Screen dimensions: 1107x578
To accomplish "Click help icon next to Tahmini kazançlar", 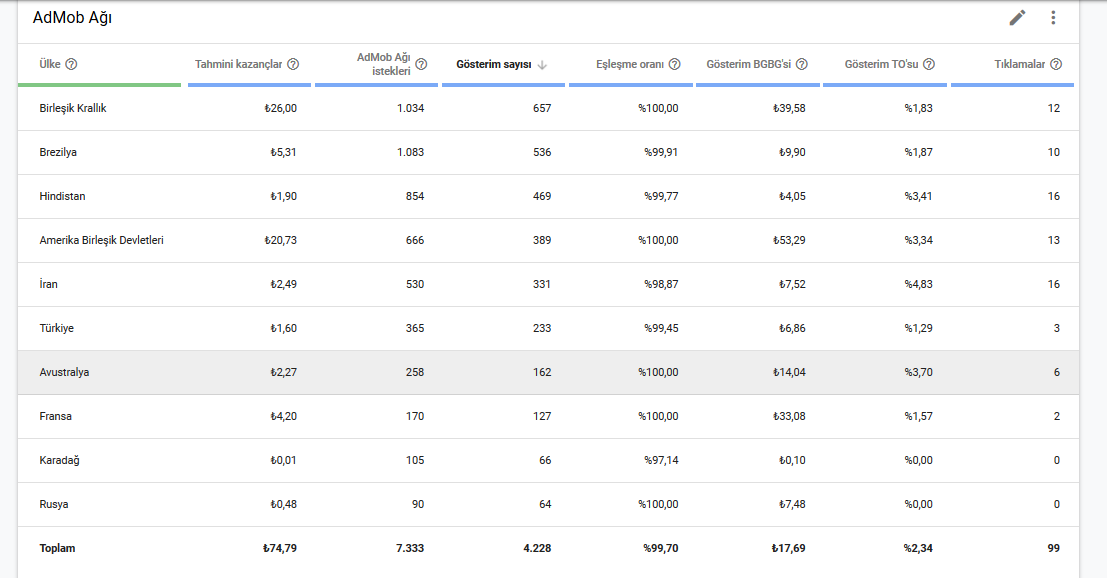I will 293,64.
